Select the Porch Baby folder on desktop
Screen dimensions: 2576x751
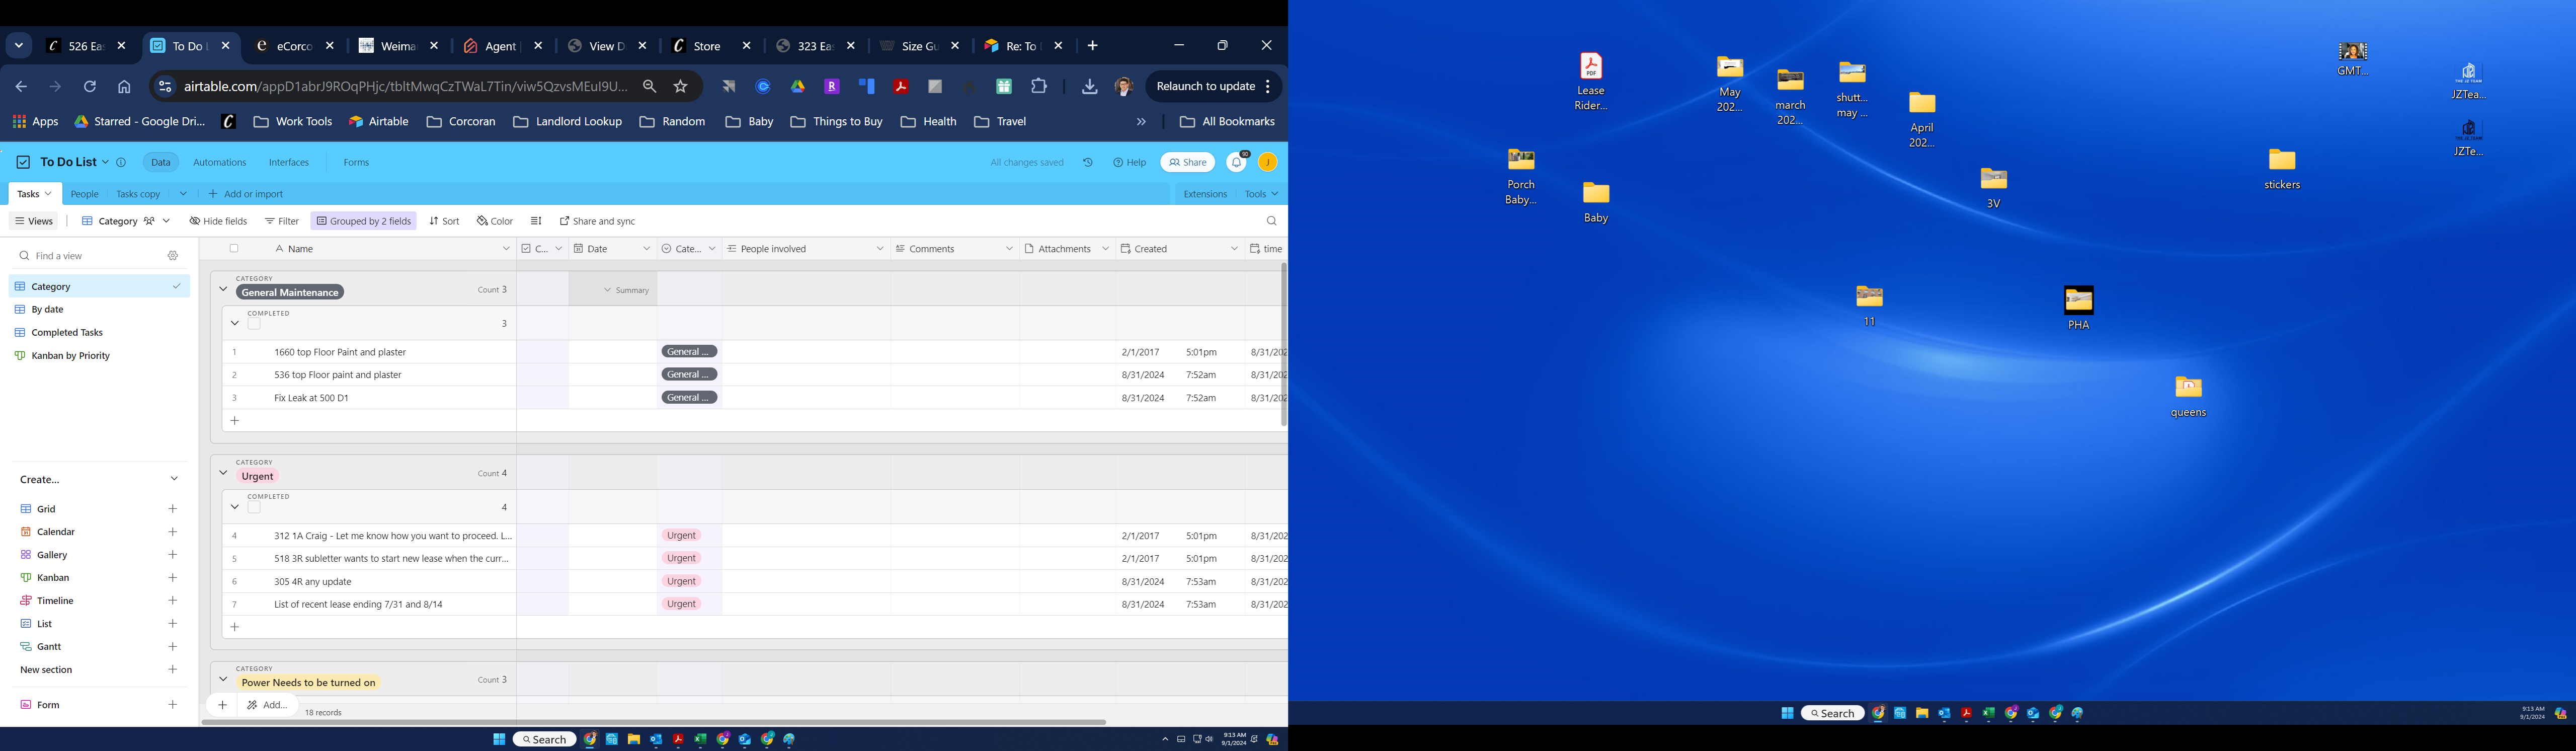(x=1521, y=177)
